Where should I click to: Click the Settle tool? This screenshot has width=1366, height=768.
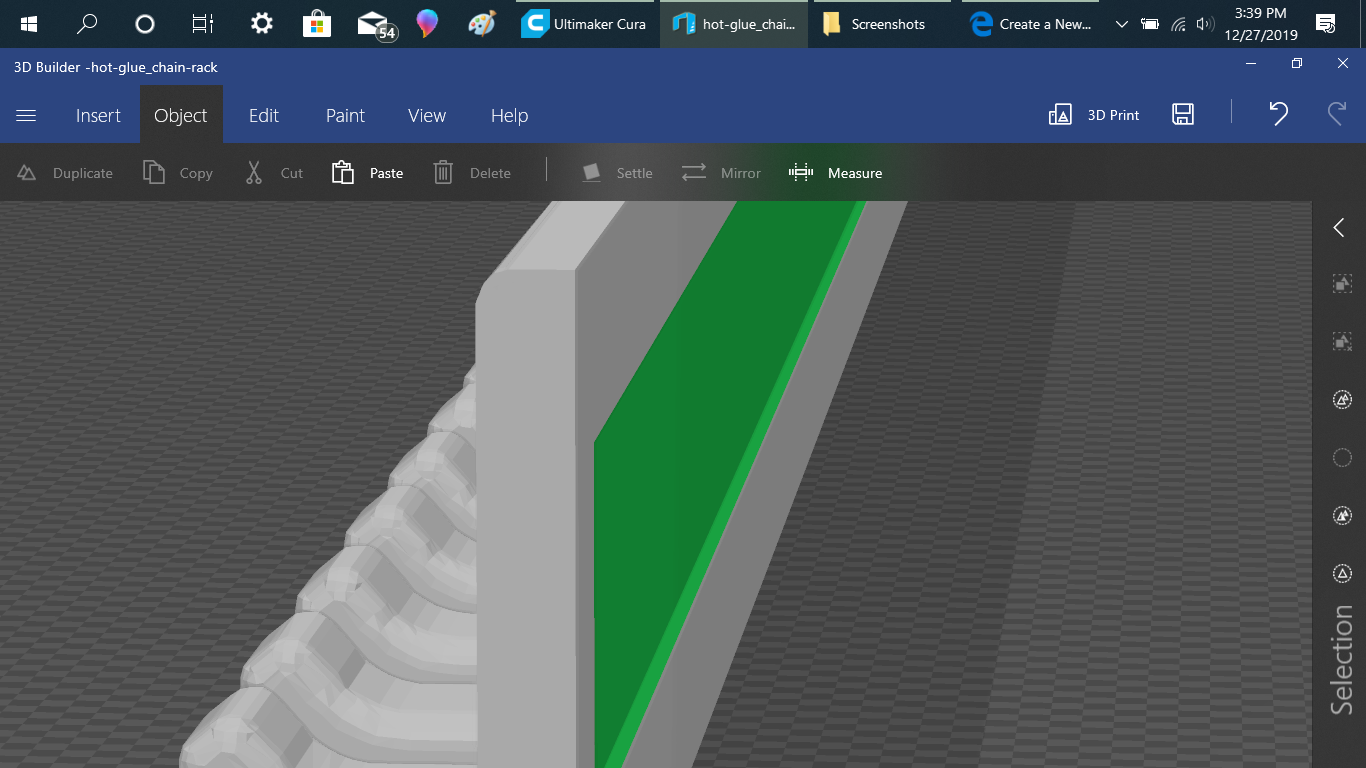pyautogui.click(x=617, y=173)
